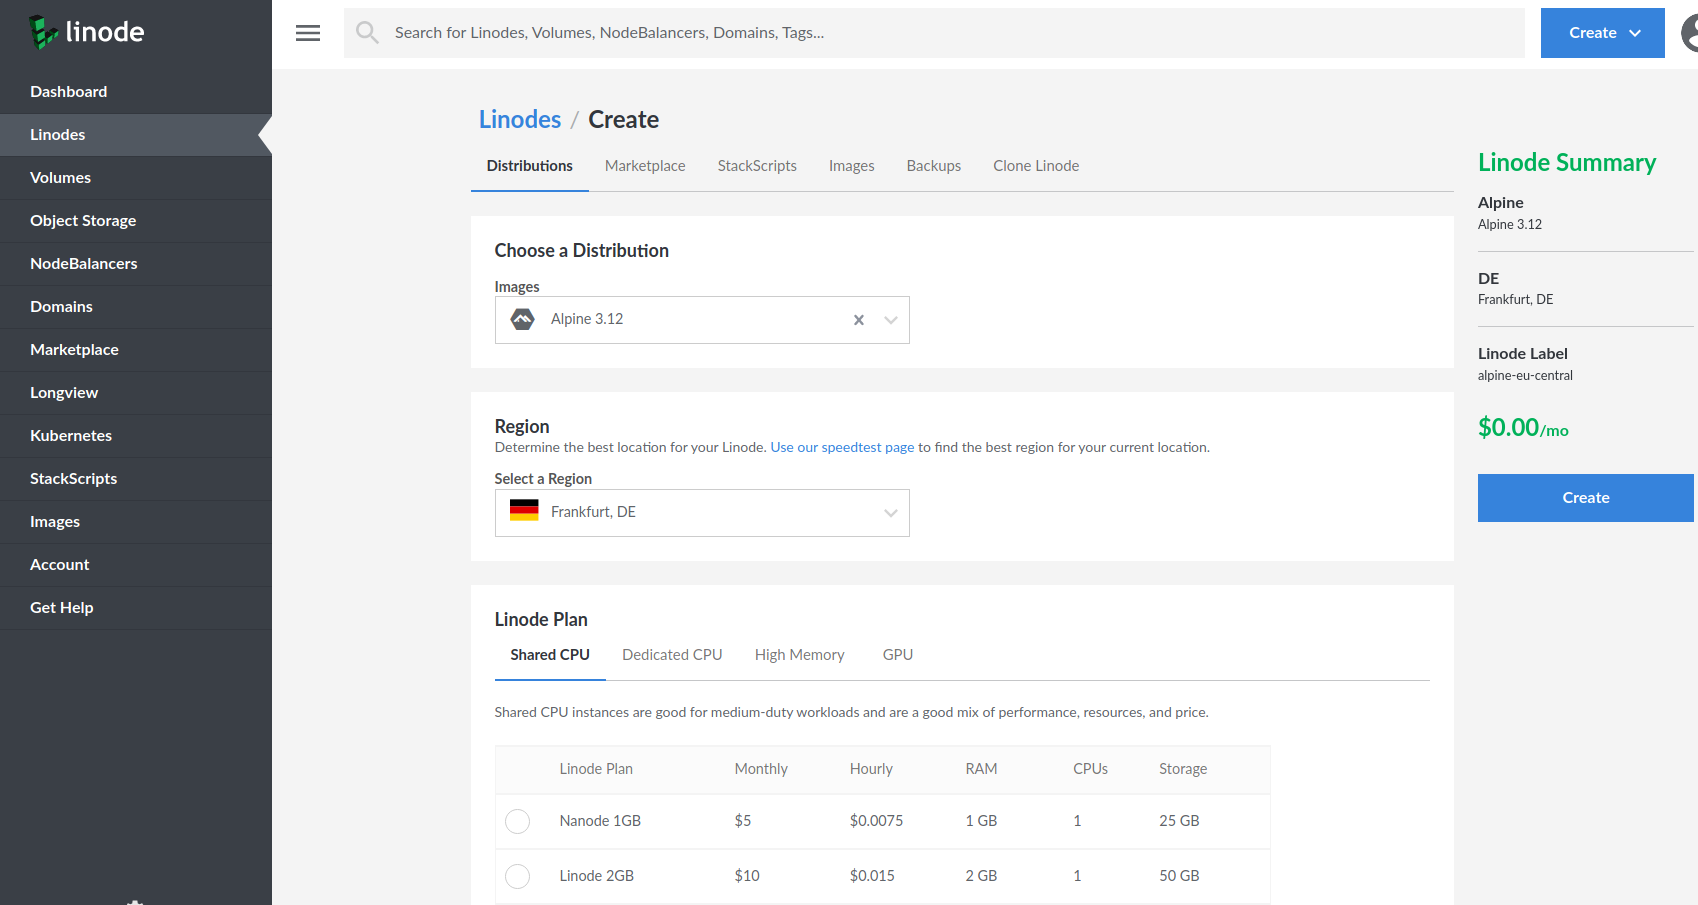This screenshot has width=1698, height=905.
Task: Switch to the Marketplace tab
Action: 645,166
